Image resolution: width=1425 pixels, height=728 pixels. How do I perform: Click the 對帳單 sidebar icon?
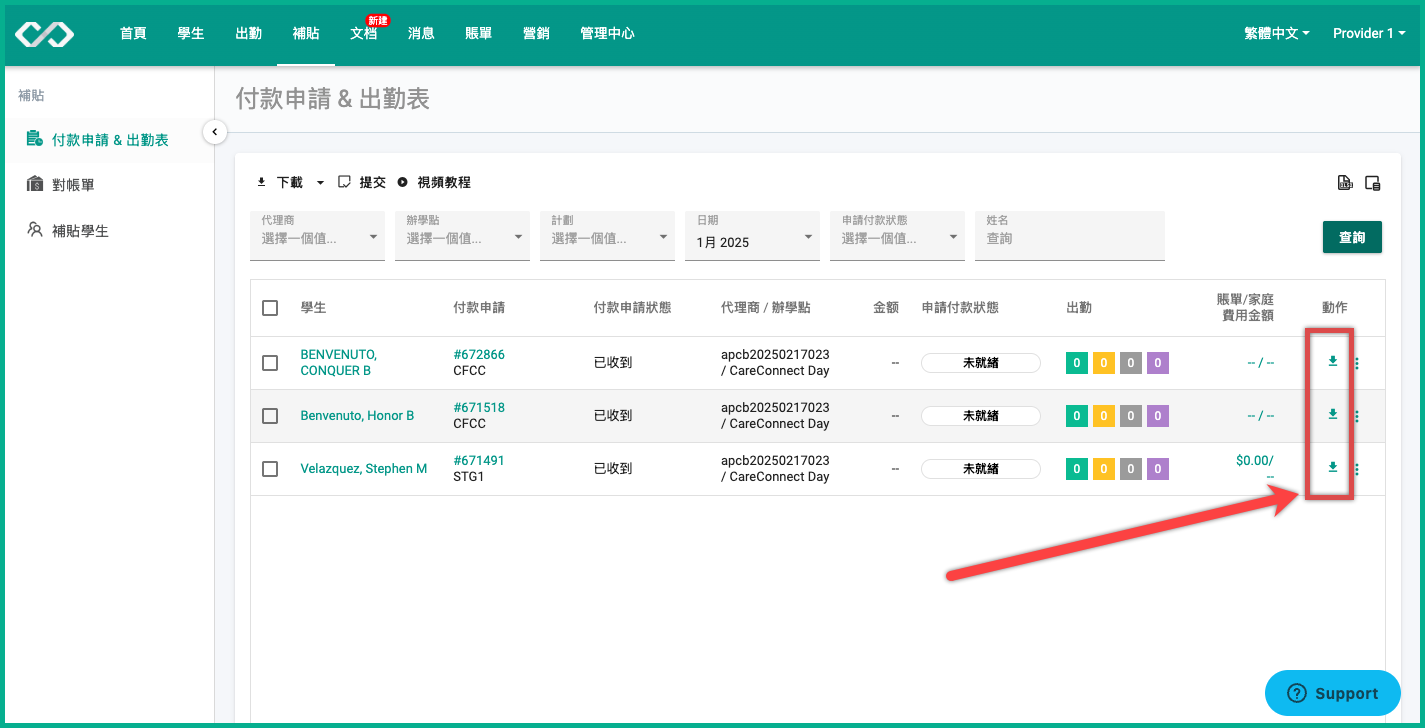coord(35,185)
